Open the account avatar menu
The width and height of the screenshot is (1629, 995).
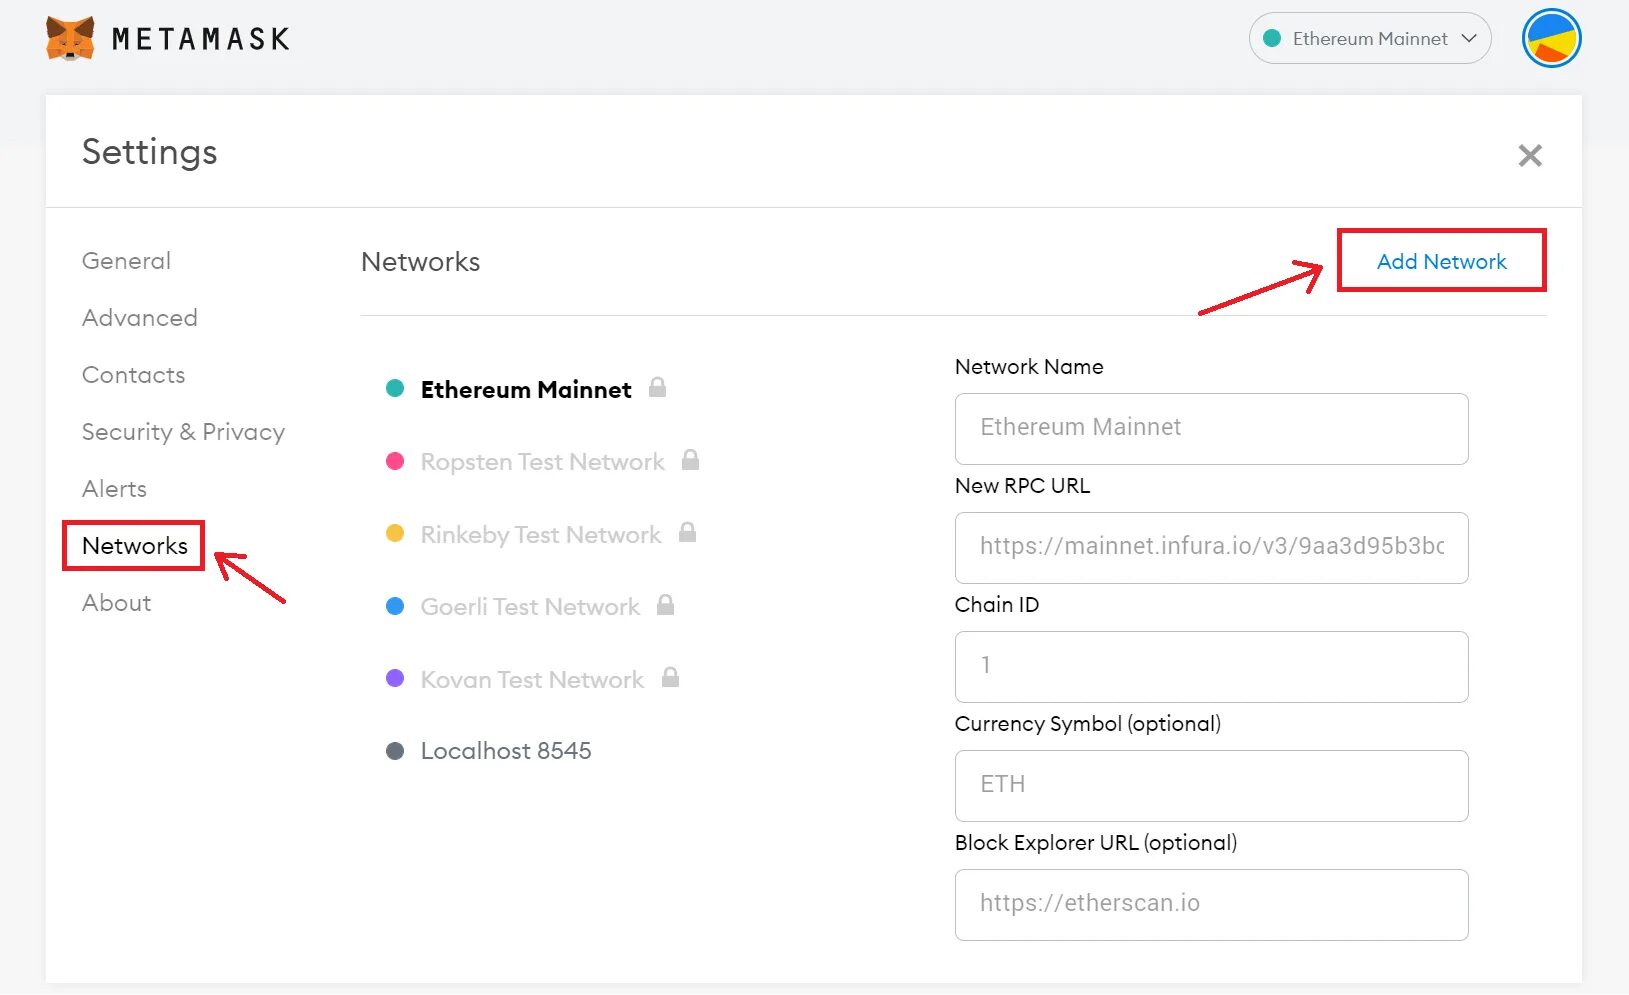(1551, 39)
